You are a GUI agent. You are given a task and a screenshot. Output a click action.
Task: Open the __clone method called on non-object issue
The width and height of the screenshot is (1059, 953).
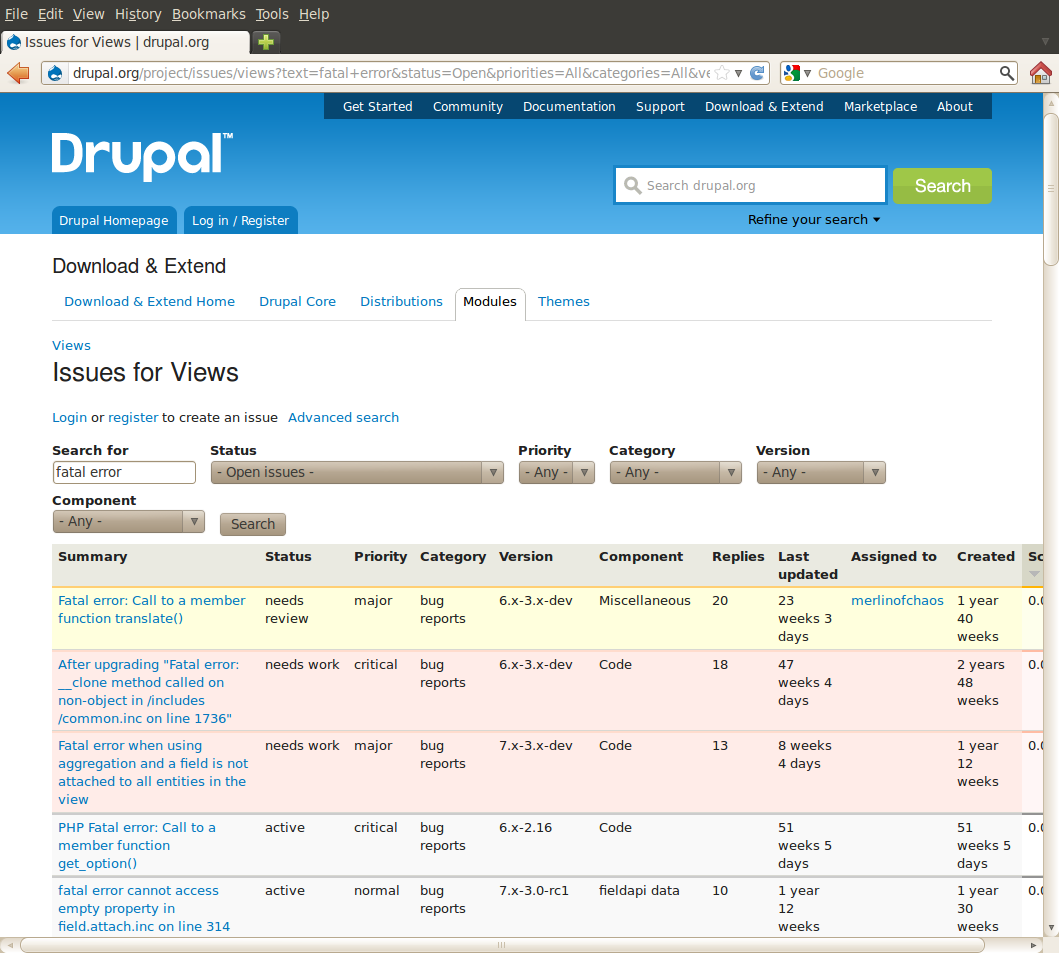click(x=149, y=691)
